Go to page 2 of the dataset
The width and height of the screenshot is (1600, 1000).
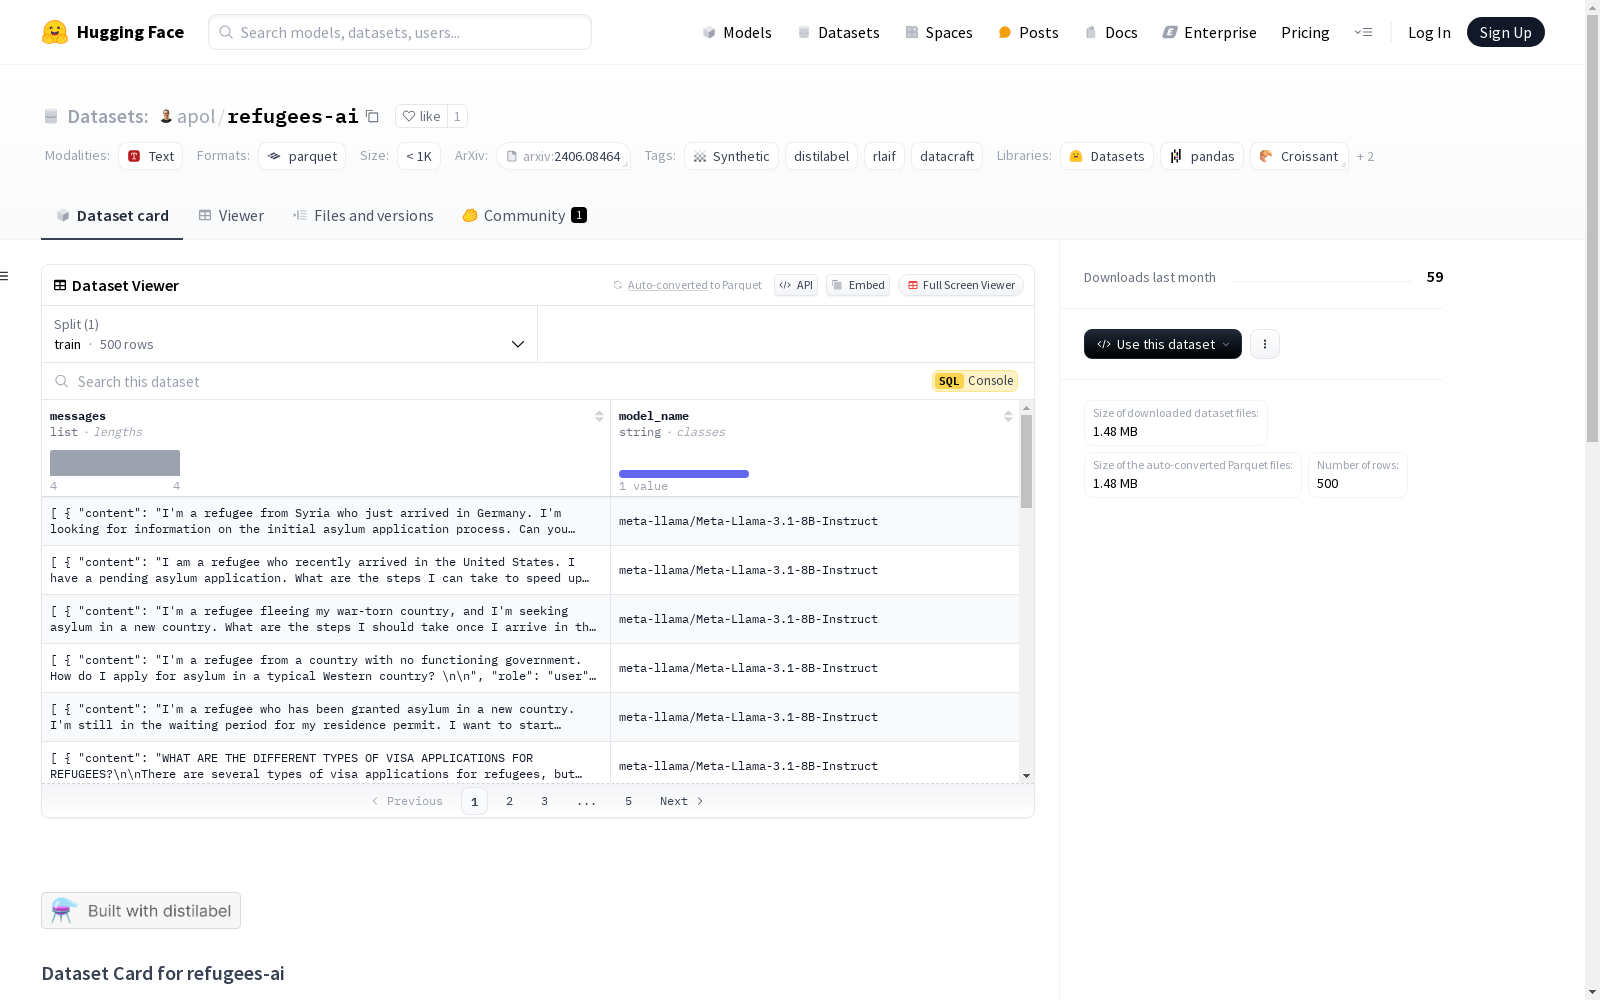510,801
